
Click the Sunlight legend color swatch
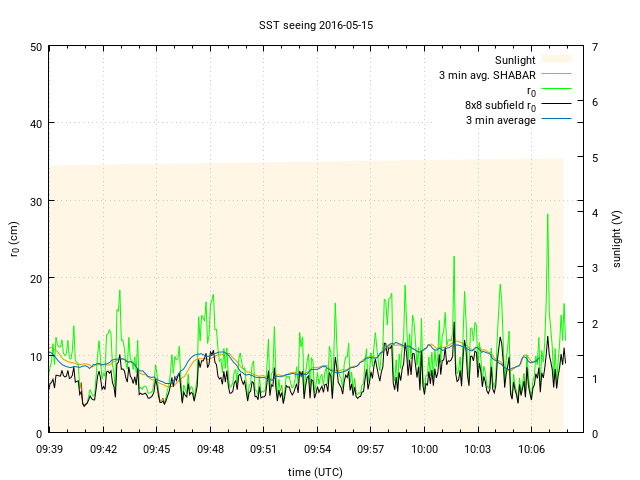tap(555, 60)
